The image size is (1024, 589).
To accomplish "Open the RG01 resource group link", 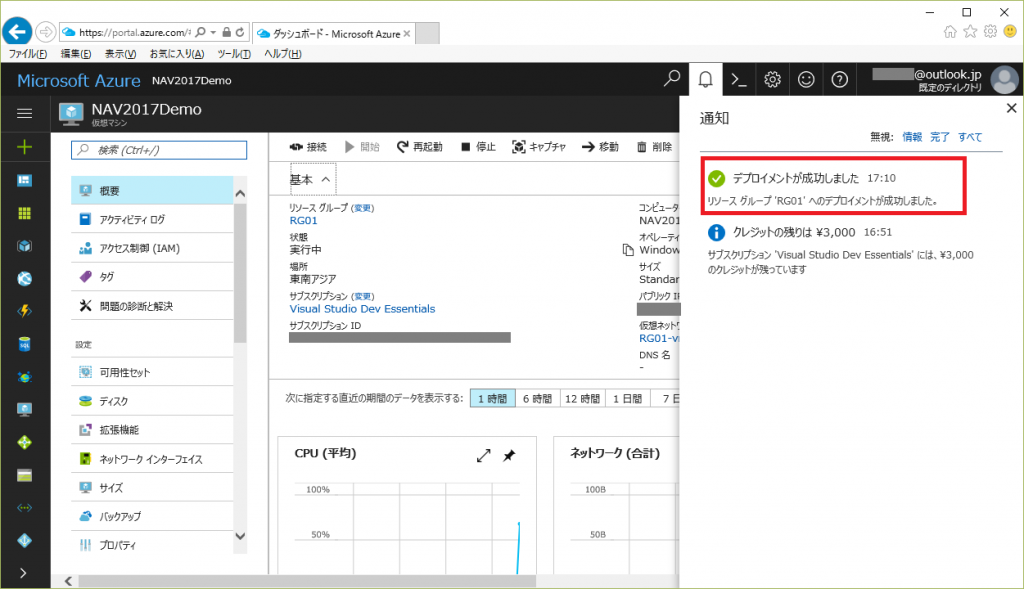I will coord(303,221).
